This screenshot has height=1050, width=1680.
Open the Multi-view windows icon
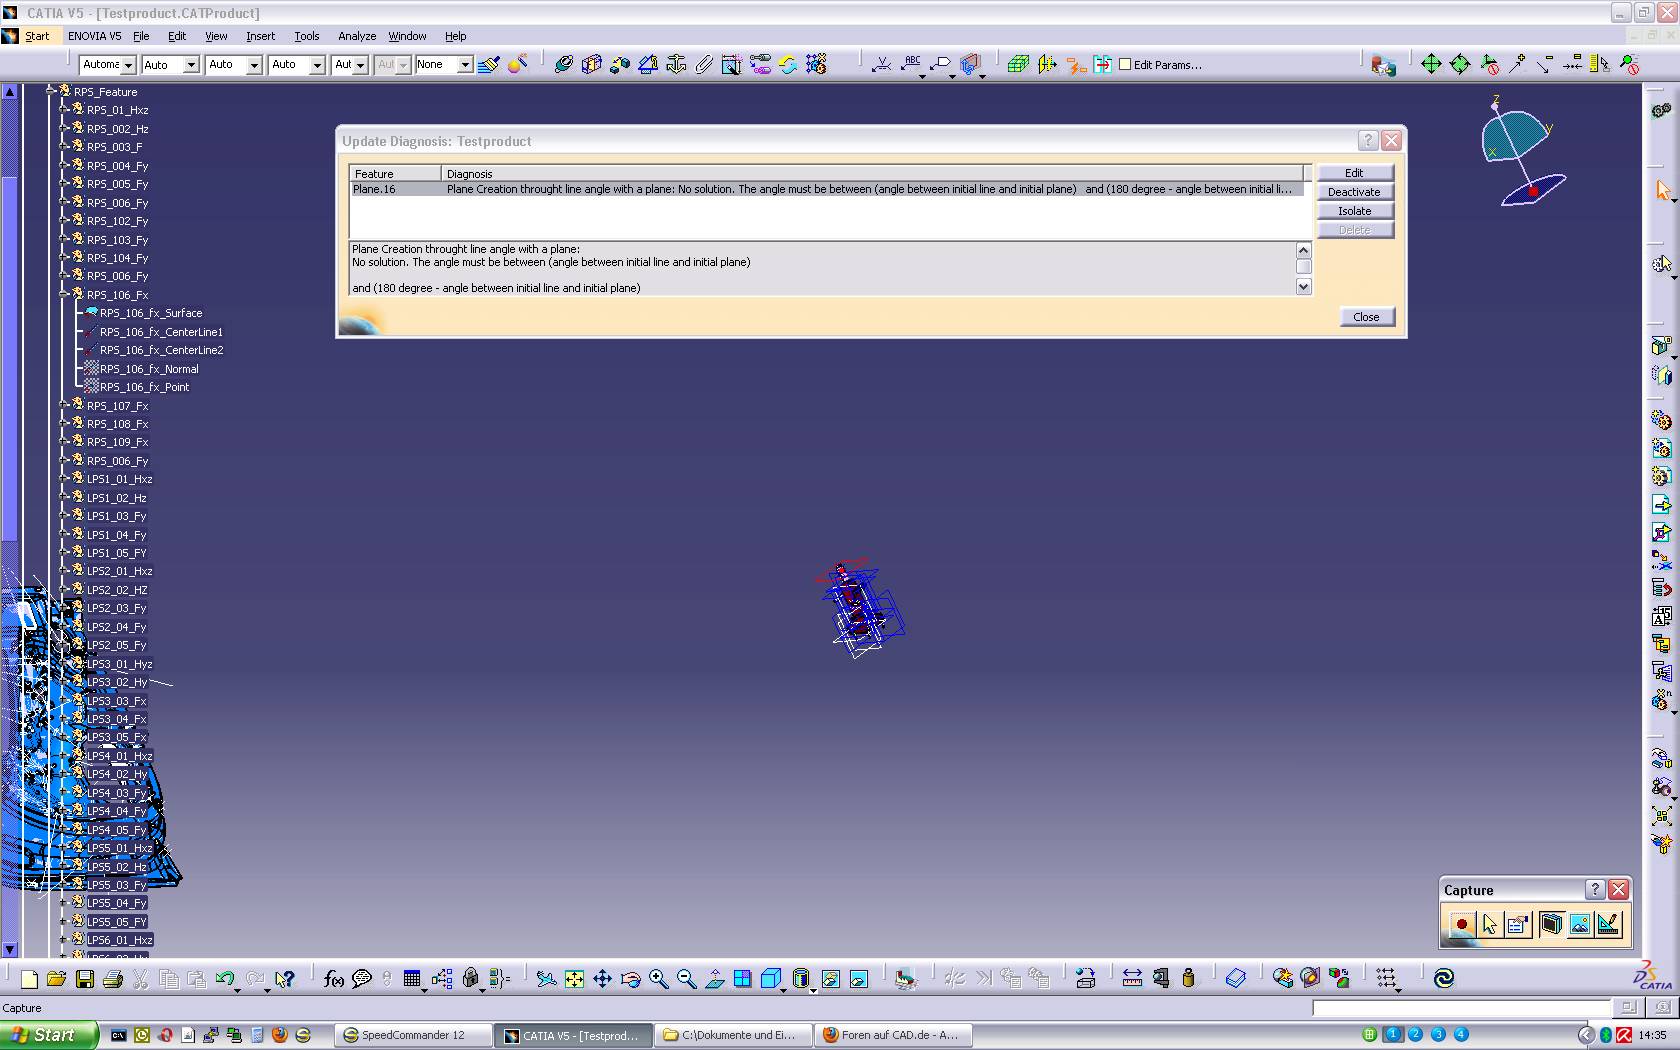742,979
